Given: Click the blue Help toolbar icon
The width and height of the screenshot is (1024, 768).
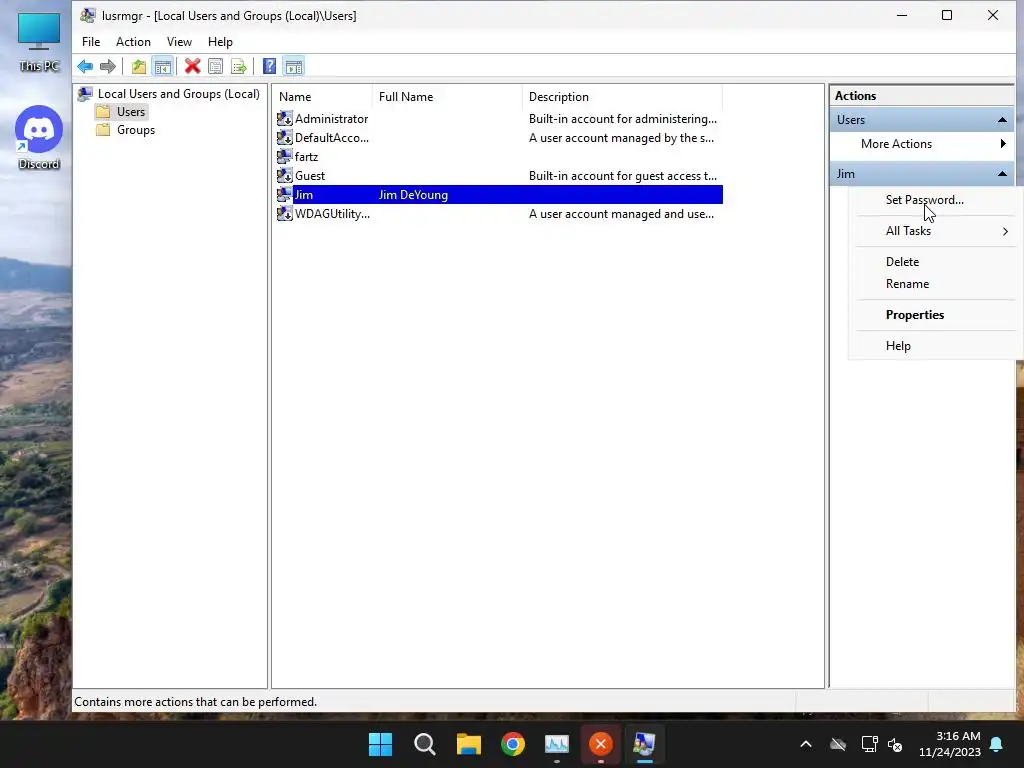Looking at the screenshot, I should coord(269,66).
